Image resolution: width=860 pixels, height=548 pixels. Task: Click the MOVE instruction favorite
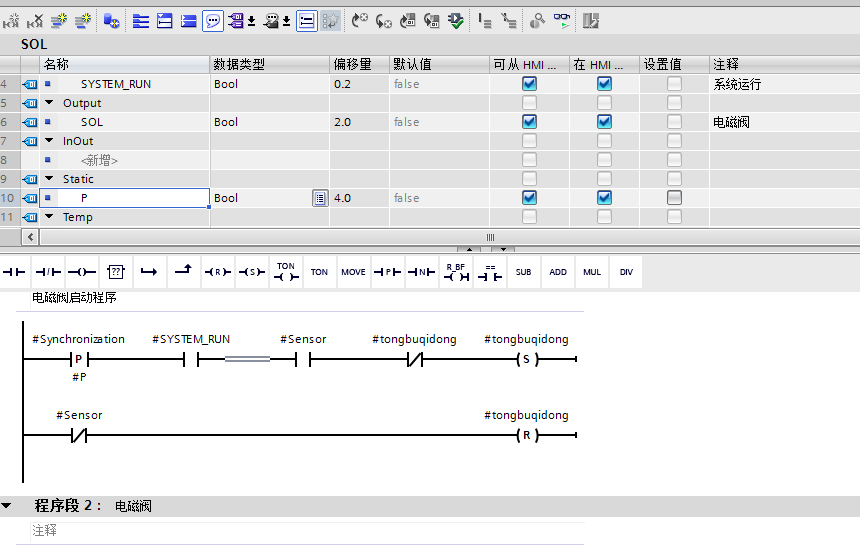(353, 272)
